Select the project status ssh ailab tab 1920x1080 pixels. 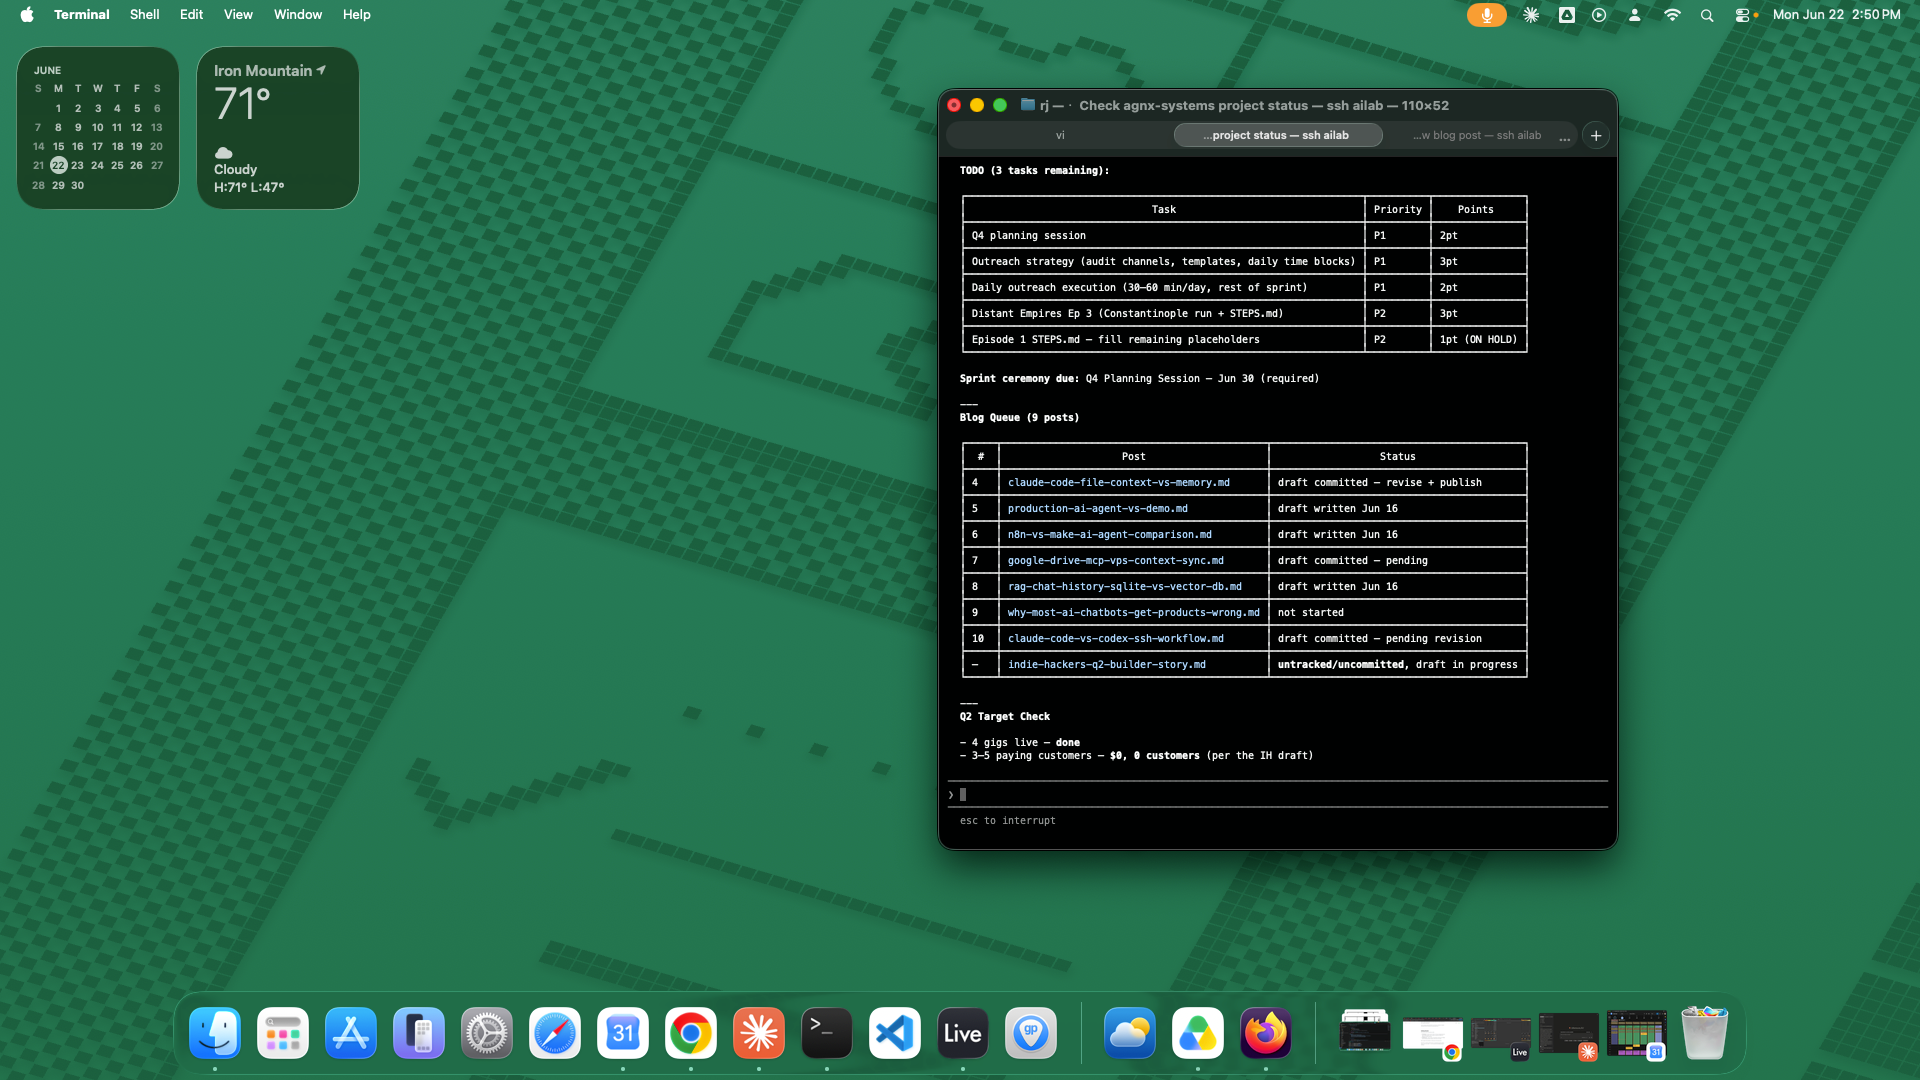(1277, 135)
